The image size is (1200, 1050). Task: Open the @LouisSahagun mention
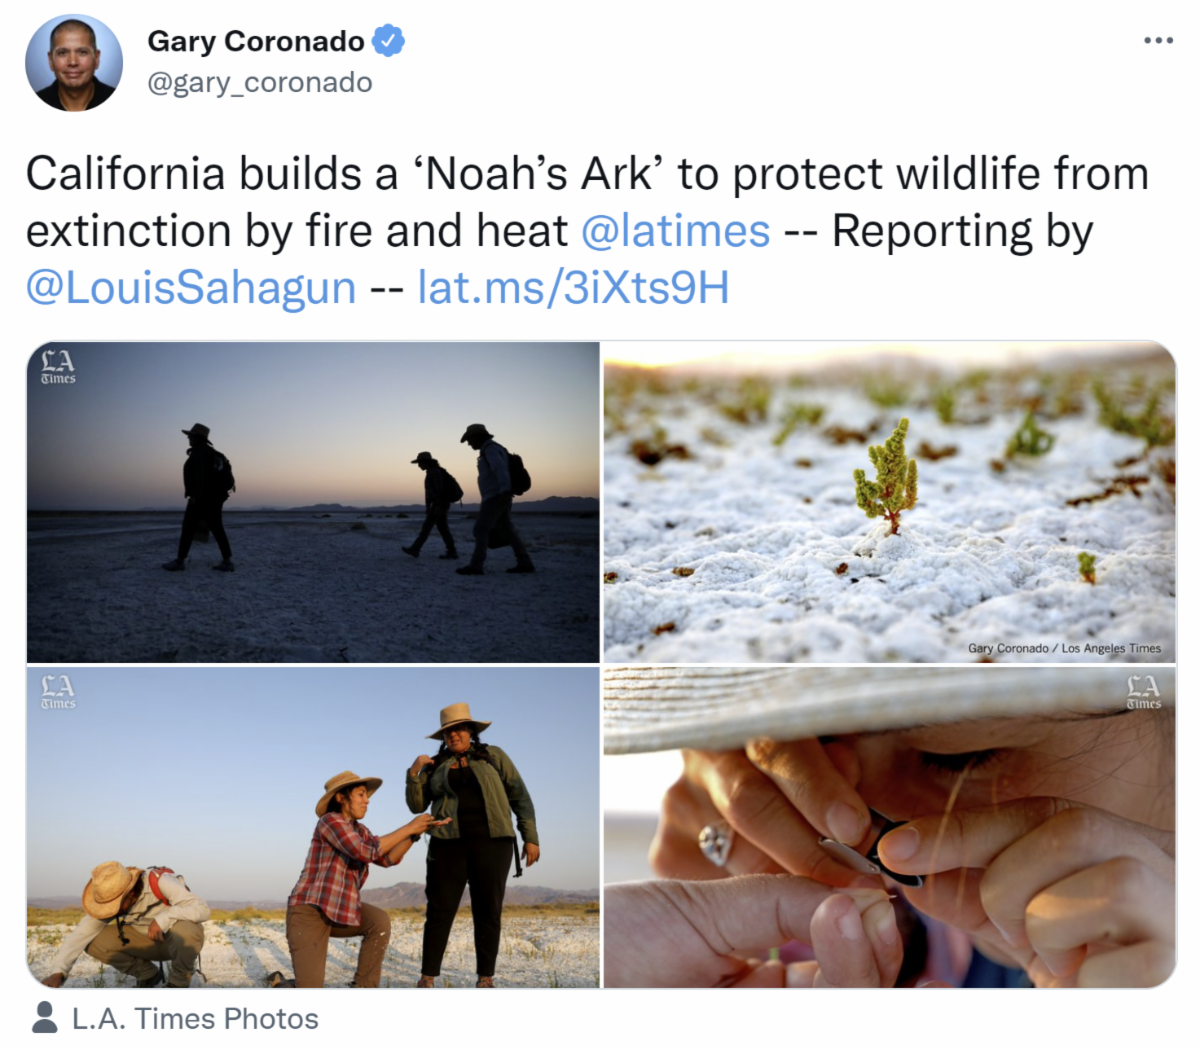[191, 288]
